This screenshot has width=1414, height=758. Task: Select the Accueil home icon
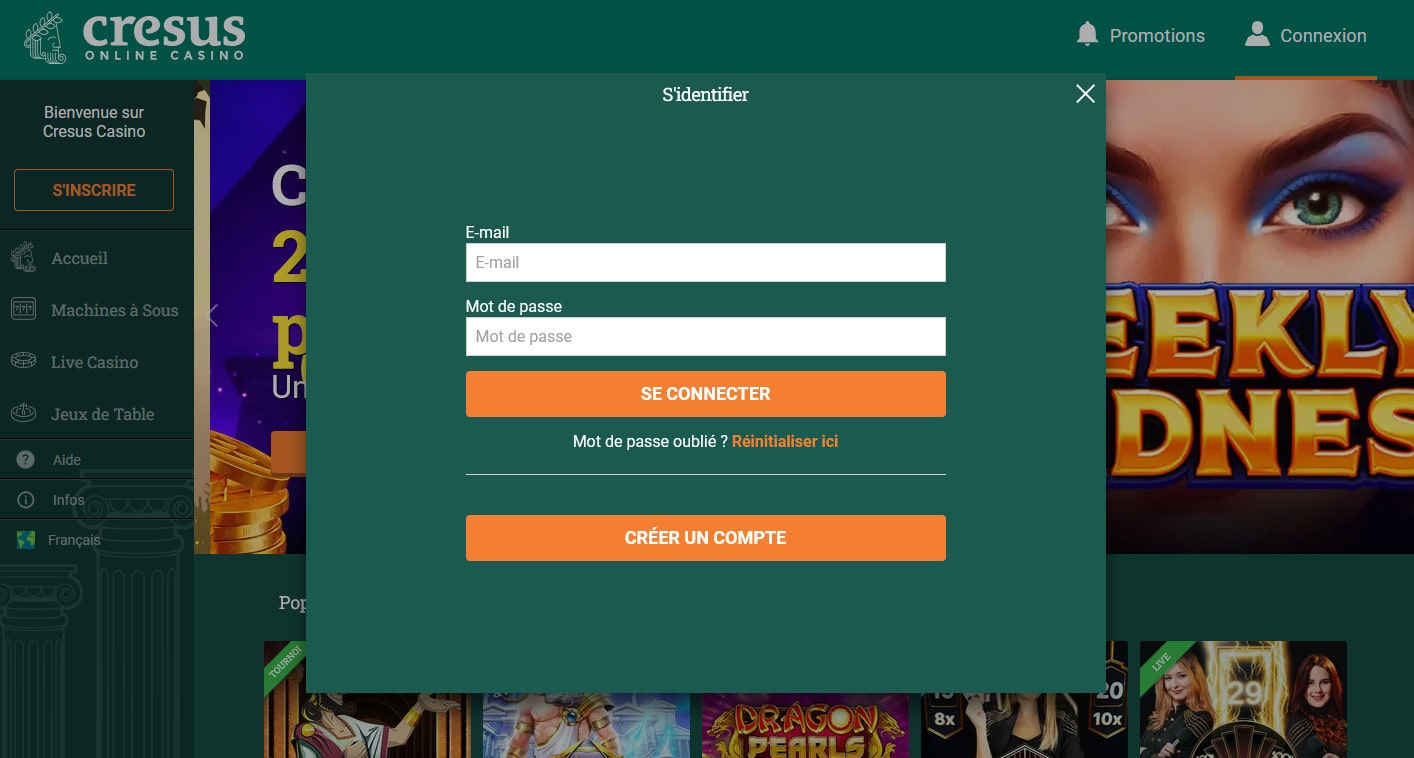[24, 257]
